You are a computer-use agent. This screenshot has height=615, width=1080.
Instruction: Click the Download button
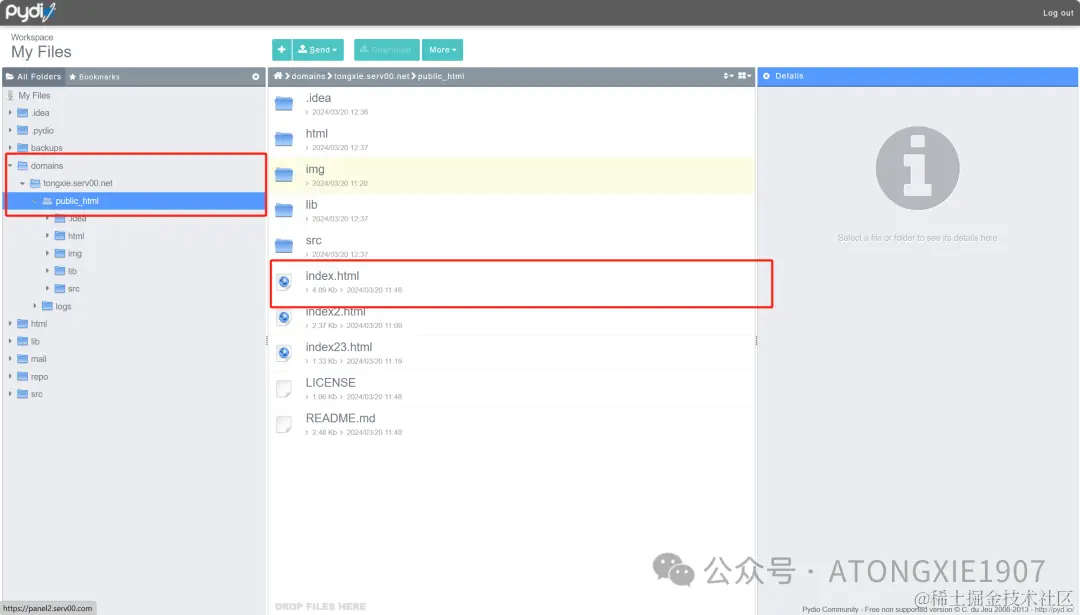click(386, 50)
